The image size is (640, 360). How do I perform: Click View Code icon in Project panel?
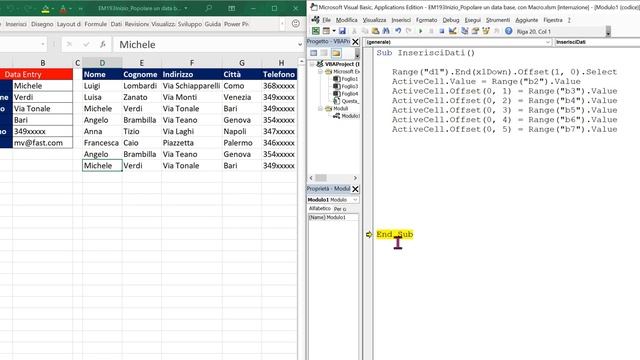click(x=313, y=53)
